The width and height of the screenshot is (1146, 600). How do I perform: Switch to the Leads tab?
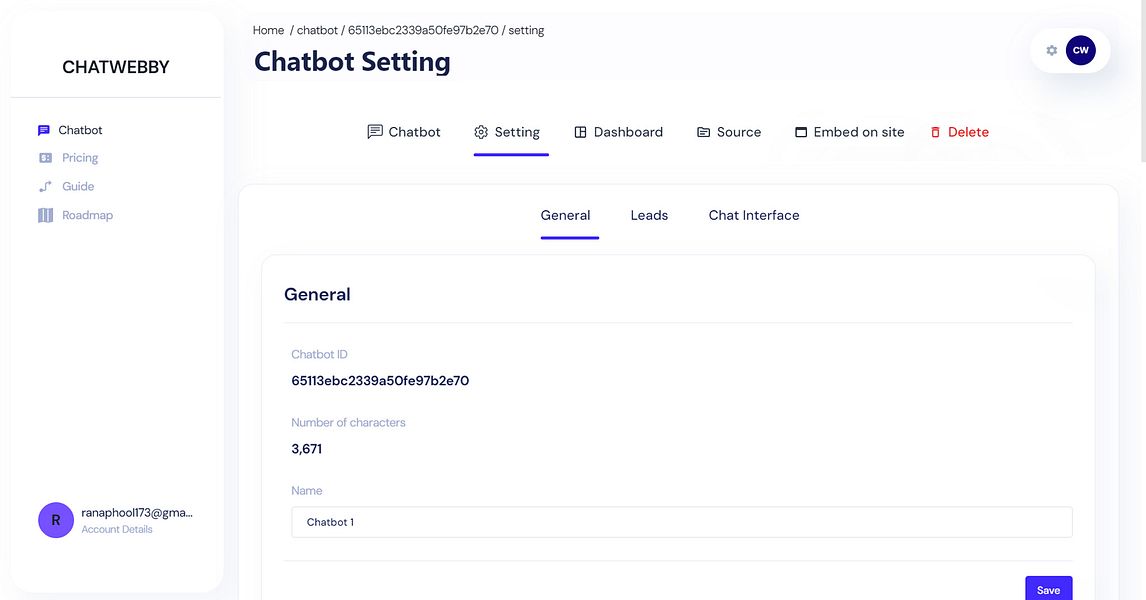(649, 215)
